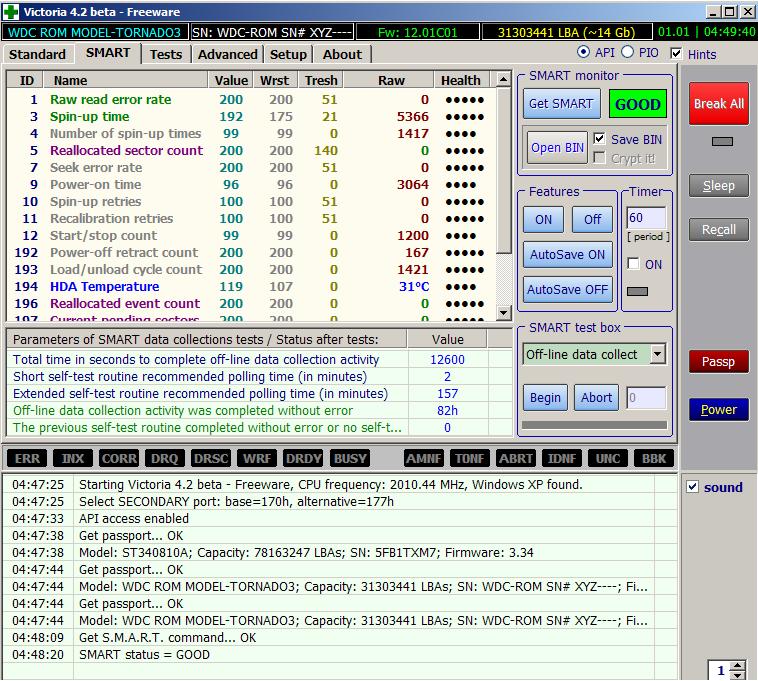Begin the SMART test
The width and height of the screenshot is (758, 681).
tap(545, 397)
